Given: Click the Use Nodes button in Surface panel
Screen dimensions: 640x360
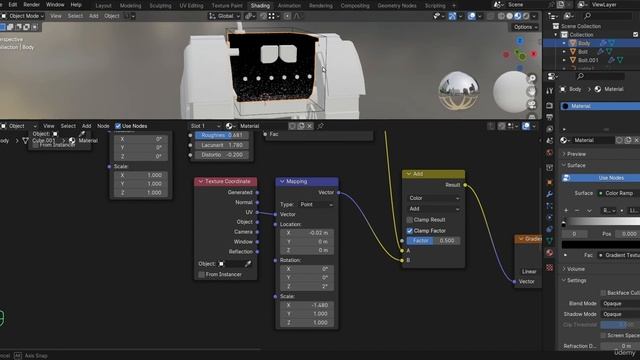Looking at the screenshot, I should (600, 178).
